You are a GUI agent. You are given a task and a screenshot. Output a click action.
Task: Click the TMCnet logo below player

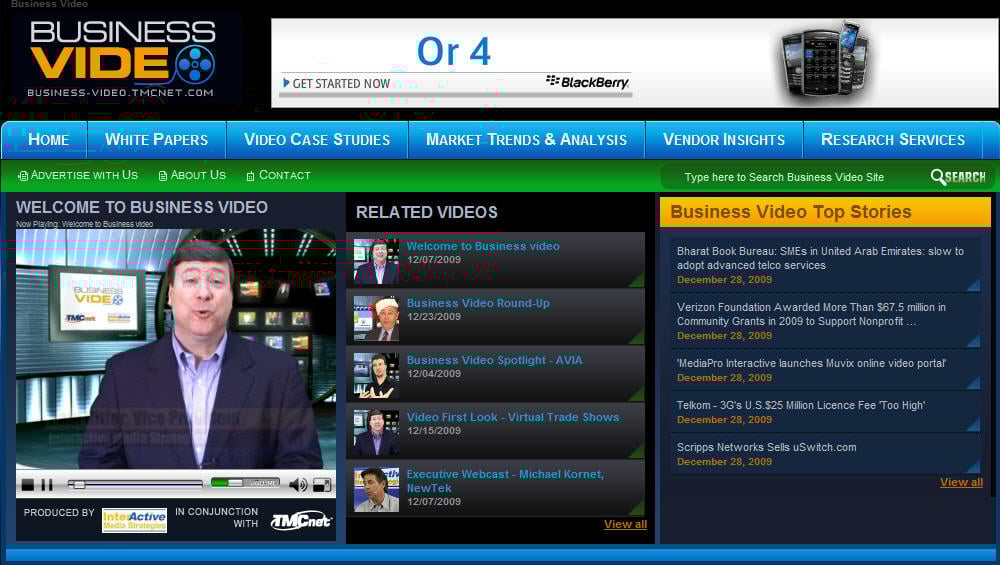click(301, 520)
